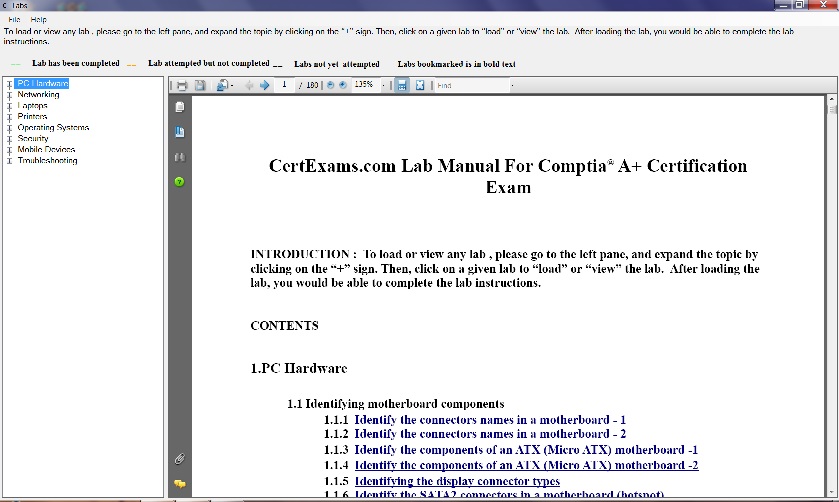Select Laptops in topic tree
This screenshot has width=839, height=502.
tap(32, 105)
